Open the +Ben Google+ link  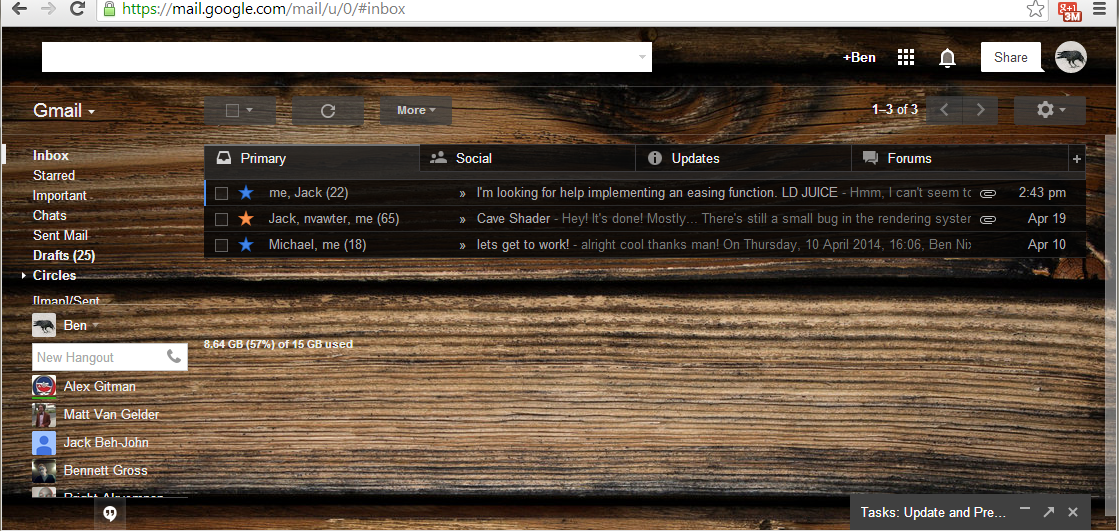point(859,58)
